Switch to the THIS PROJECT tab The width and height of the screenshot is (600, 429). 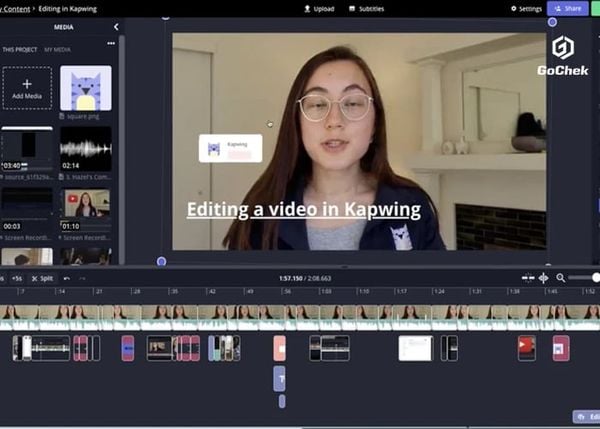pos(20,50)
